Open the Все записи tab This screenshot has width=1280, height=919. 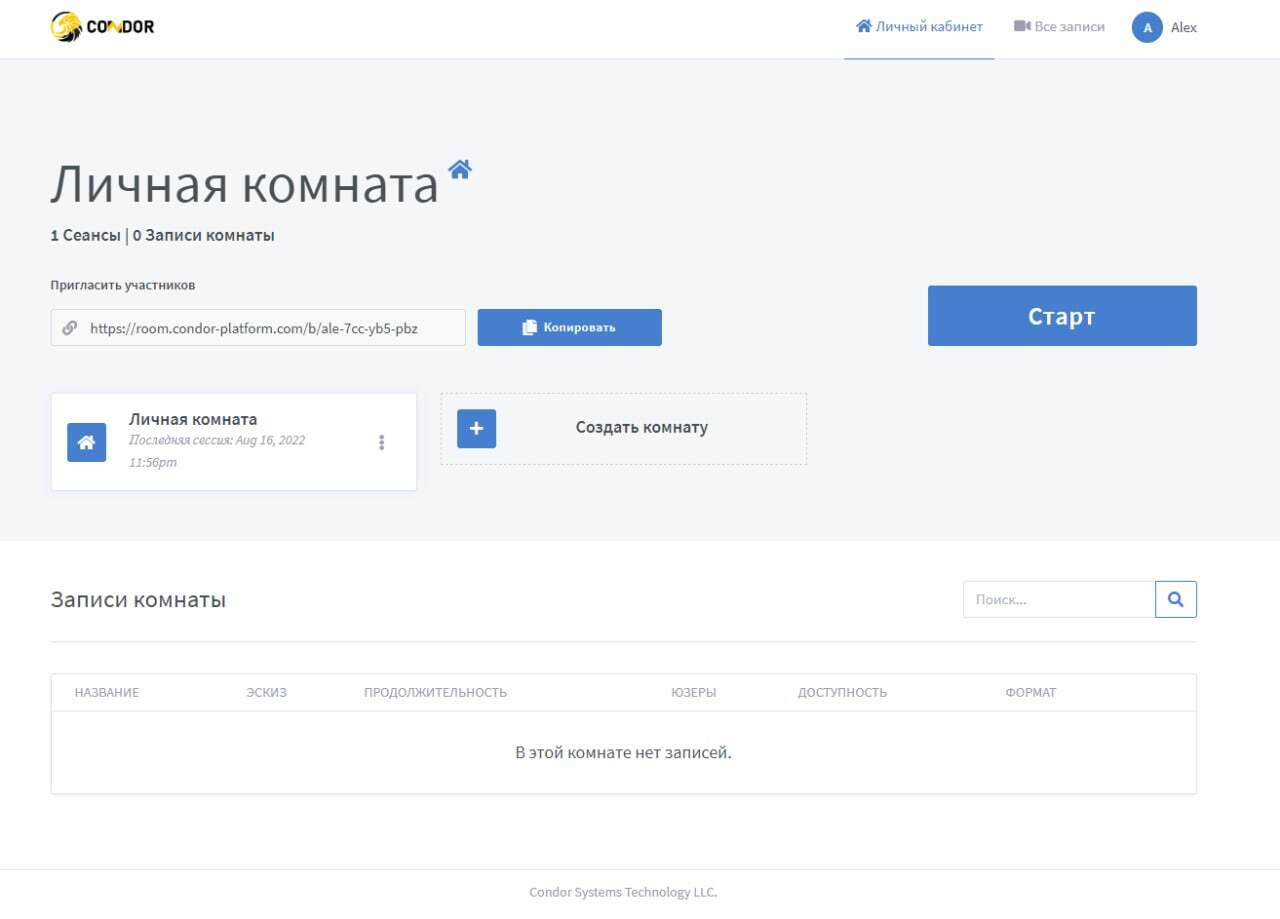1059,27
